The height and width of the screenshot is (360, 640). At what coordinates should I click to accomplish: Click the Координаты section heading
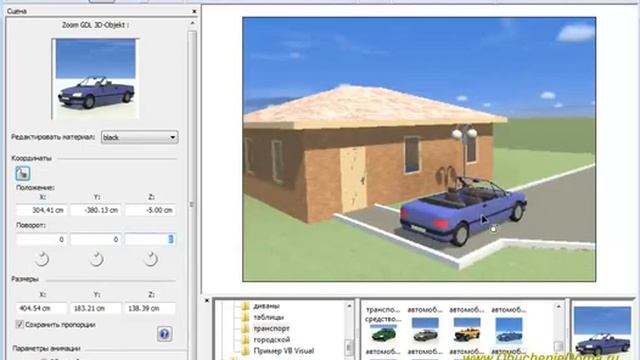(x=31, y=158)
